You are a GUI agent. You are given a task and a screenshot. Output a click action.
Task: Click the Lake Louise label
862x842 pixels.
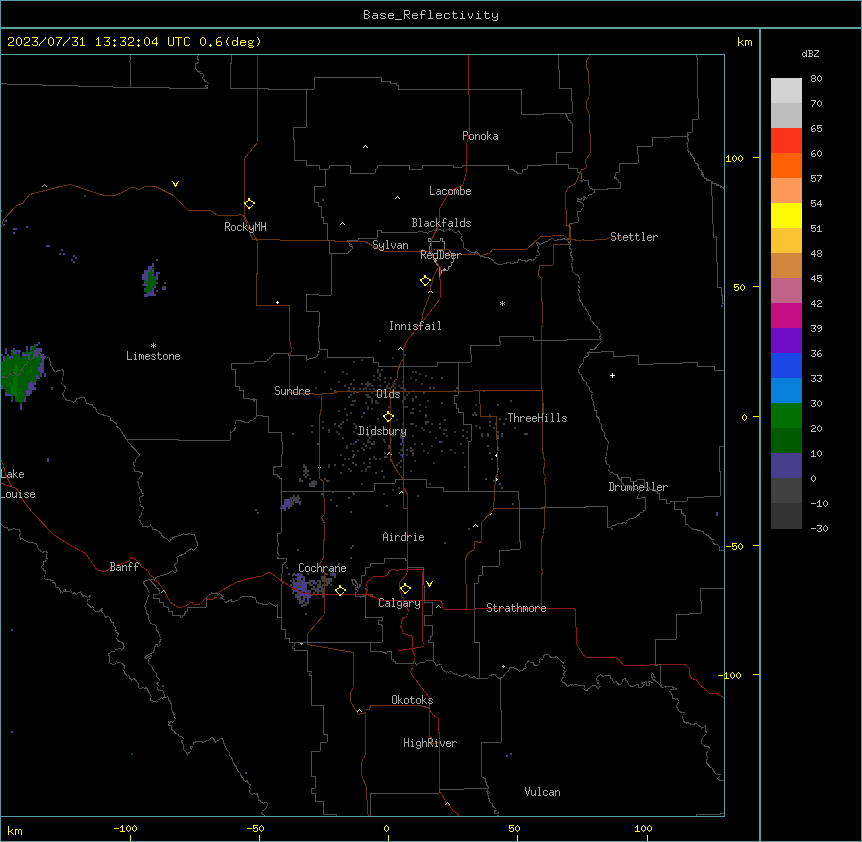point(18,484)
